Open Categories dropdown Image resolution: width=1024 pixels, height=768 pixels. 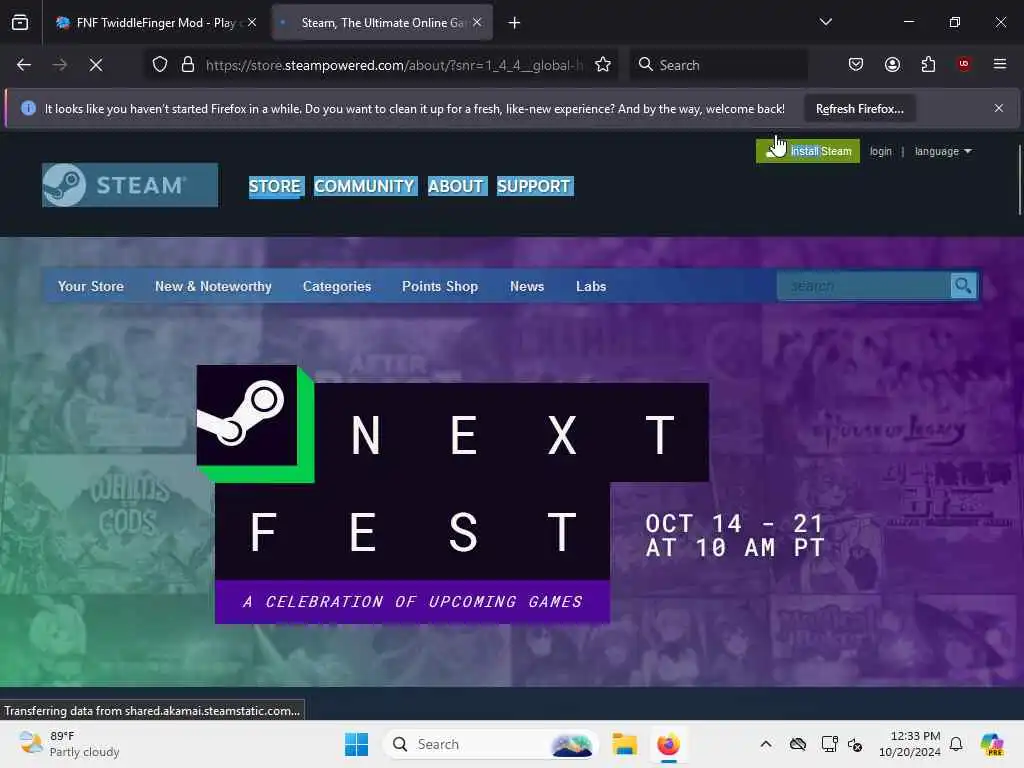(x=337, y=286)
